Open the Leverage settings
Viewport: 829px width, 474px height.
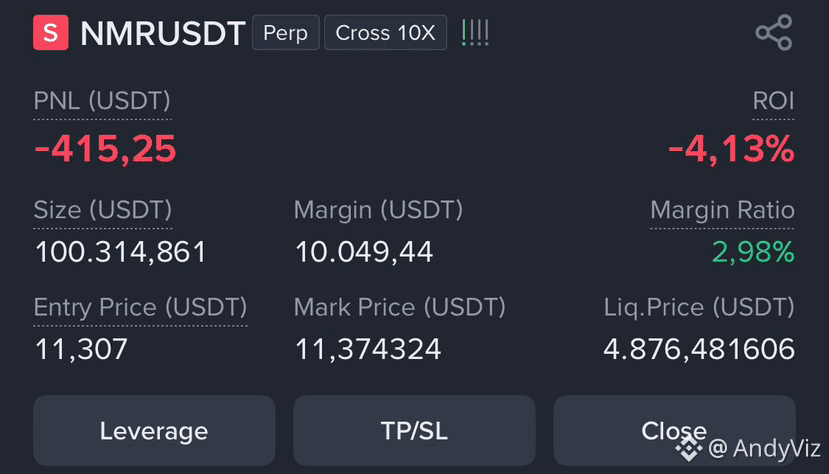click(154, 431)
